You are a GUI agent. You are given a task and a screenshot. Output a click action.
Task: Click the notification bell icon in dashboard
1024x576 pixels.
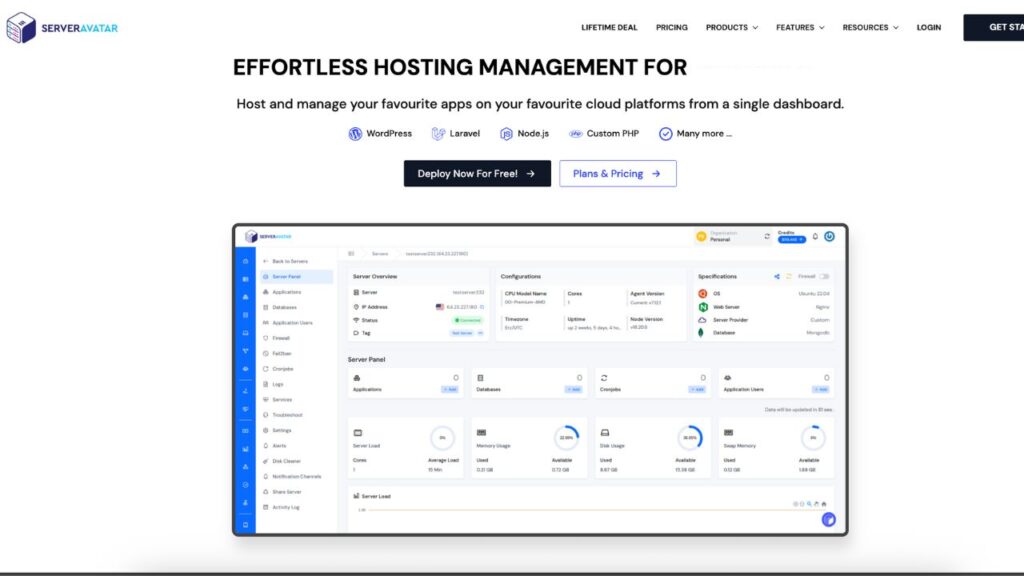tap(815, 237)
